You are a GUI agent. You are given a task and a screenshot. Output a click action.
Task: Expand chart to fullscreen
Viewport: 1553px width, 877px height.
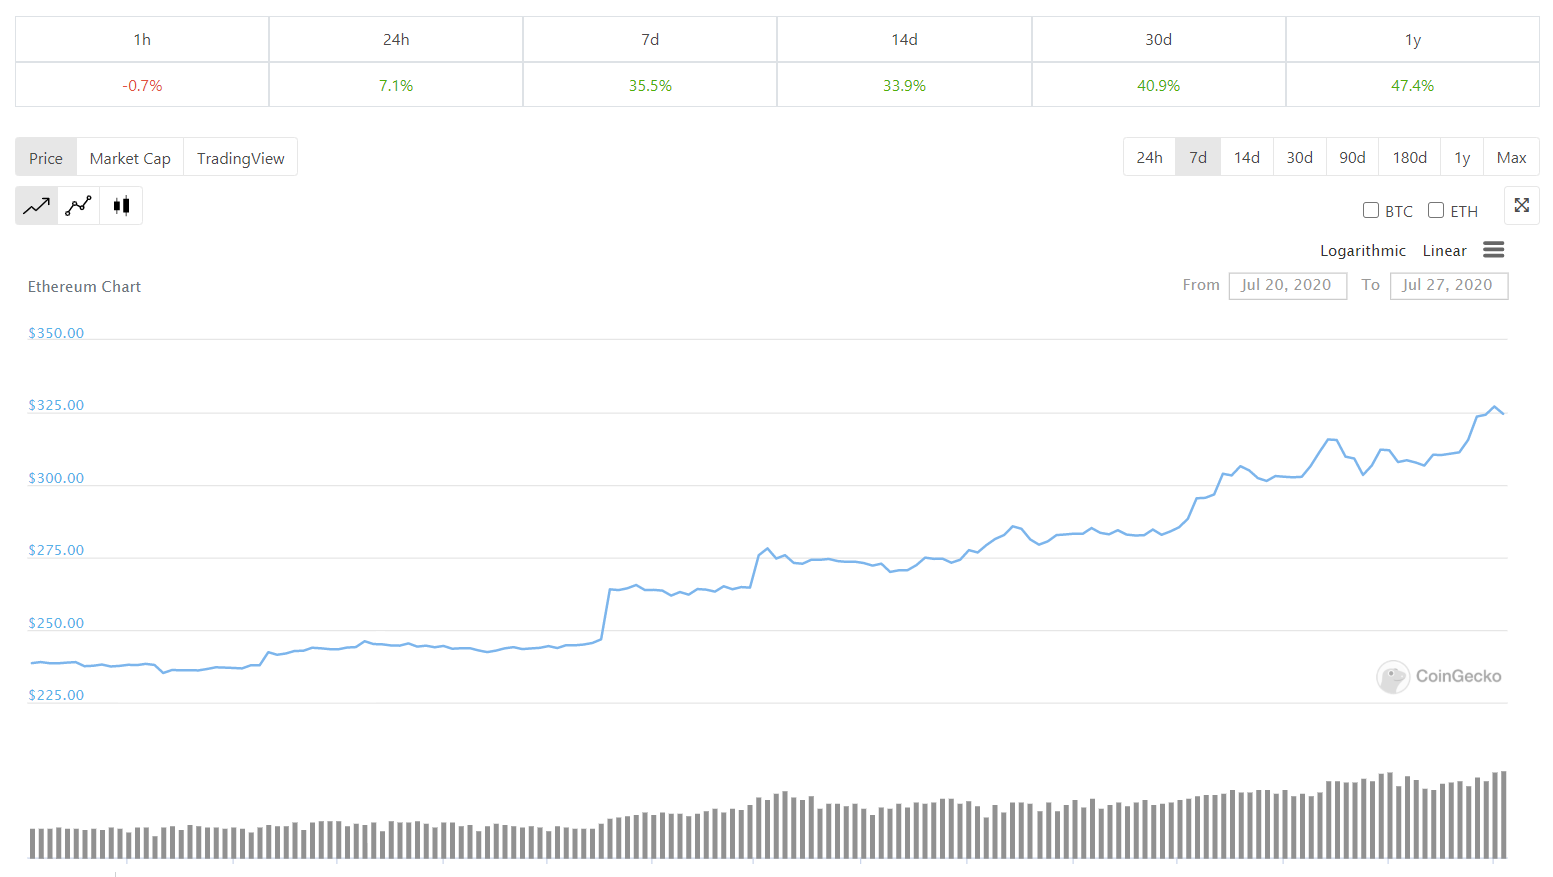pos(1521,206)
